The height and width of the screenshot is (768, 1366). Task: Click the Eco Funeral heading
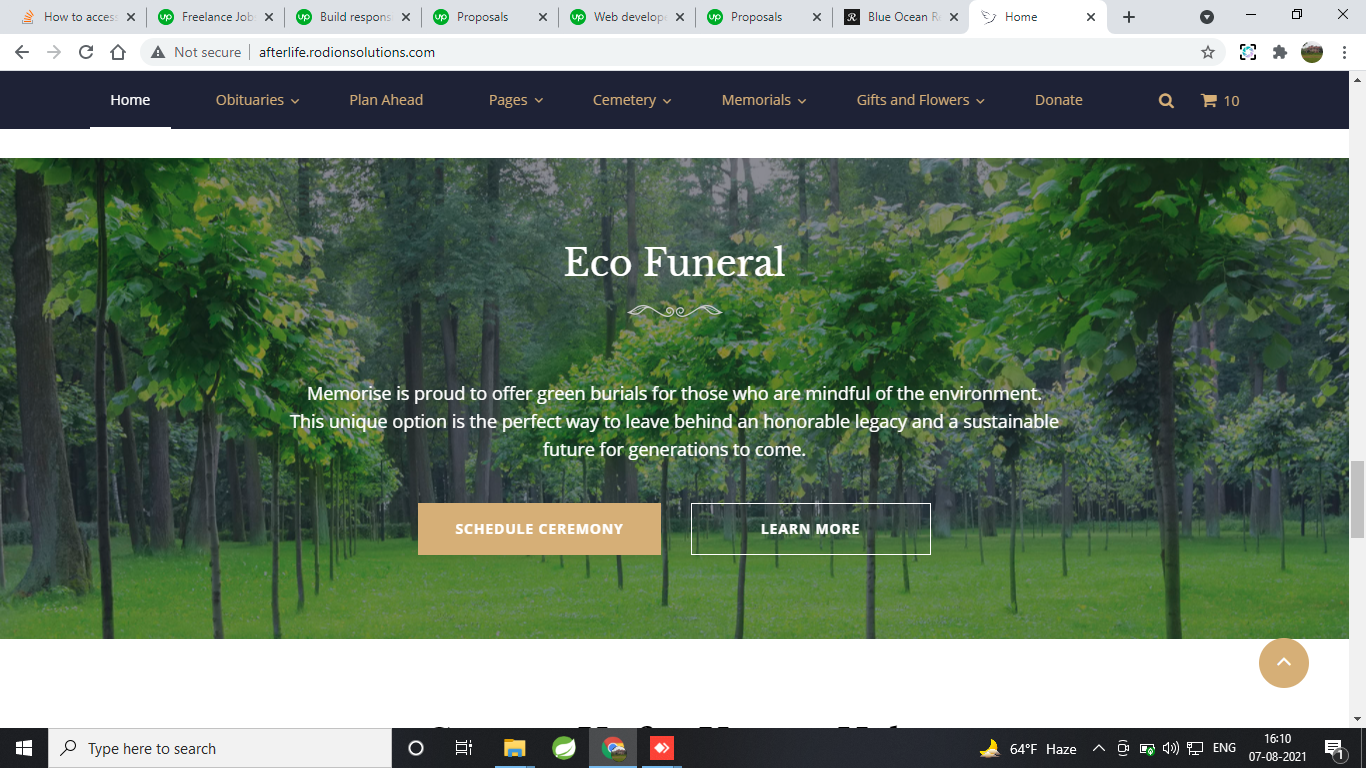click(x=674, y=262)
